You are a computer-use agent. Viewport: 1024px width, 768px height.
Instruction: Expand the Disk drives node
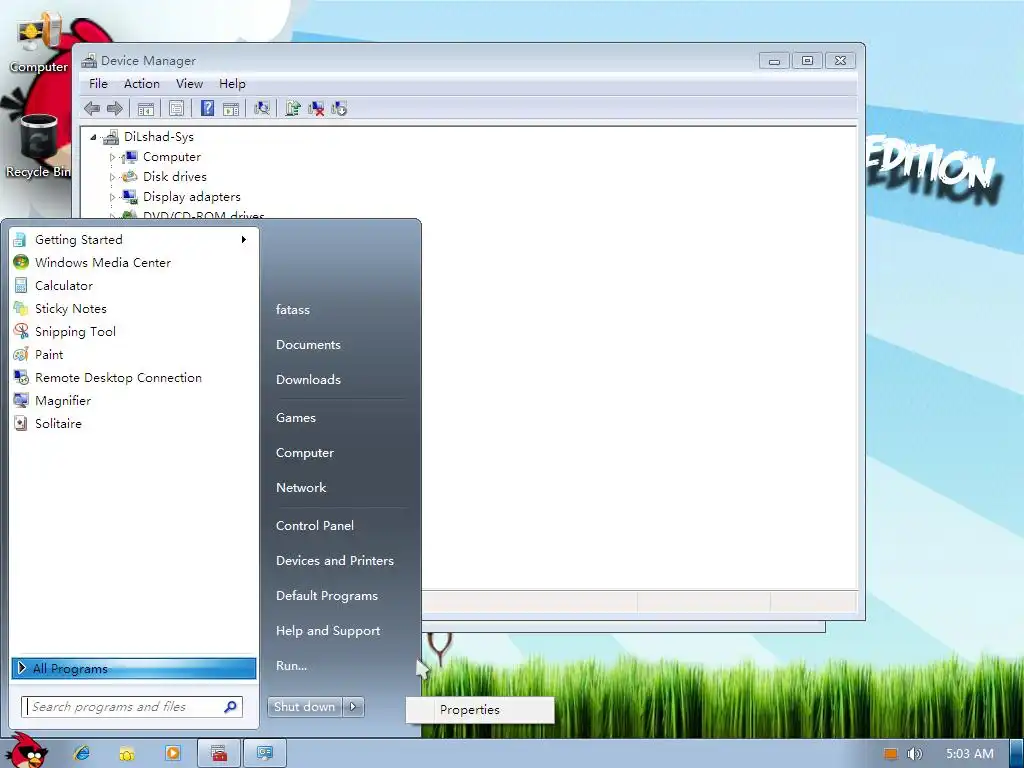tap(112, 177)
